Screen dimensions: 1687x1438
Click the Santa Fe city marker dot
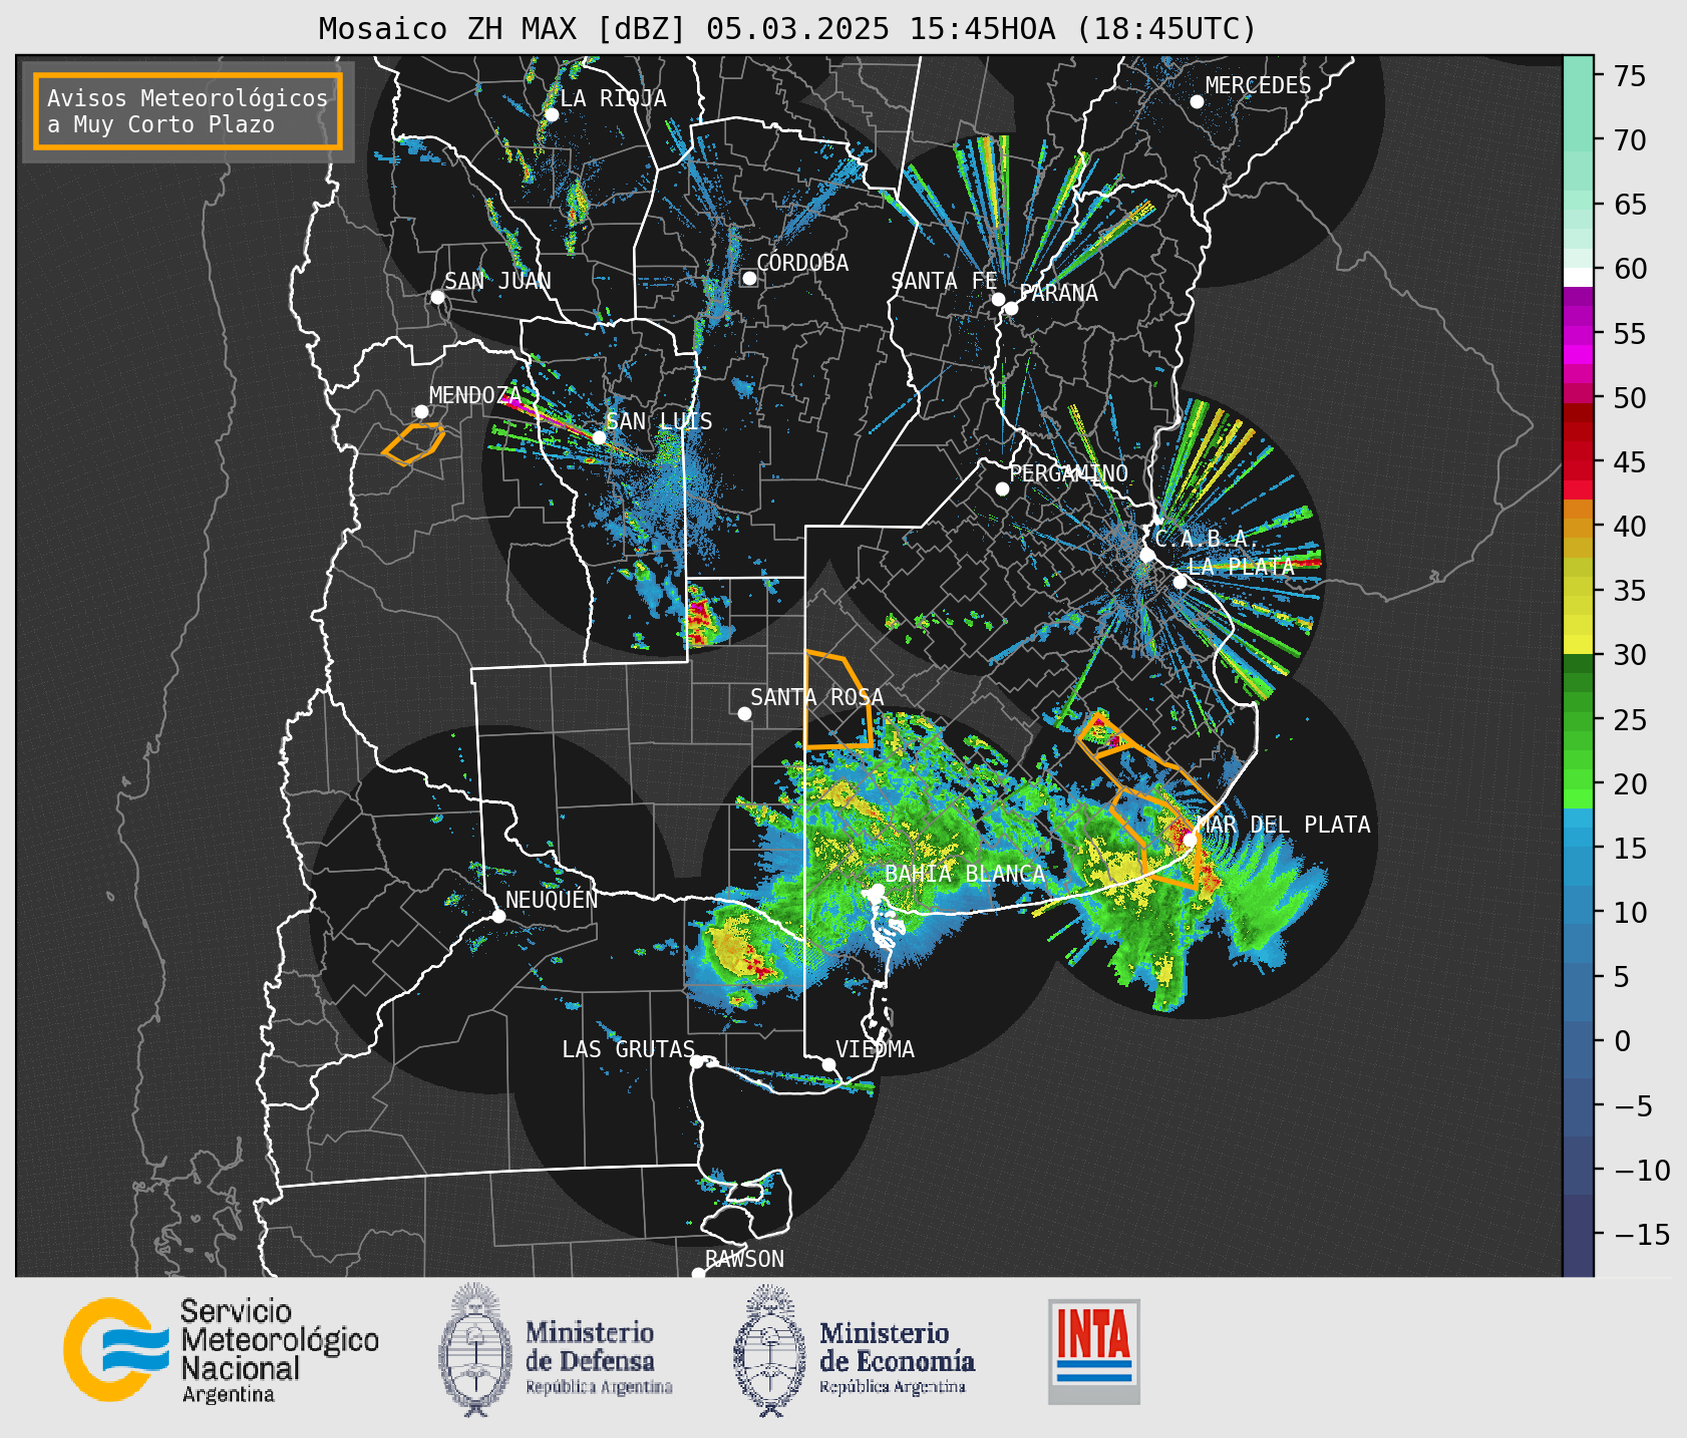coord(998,299)
